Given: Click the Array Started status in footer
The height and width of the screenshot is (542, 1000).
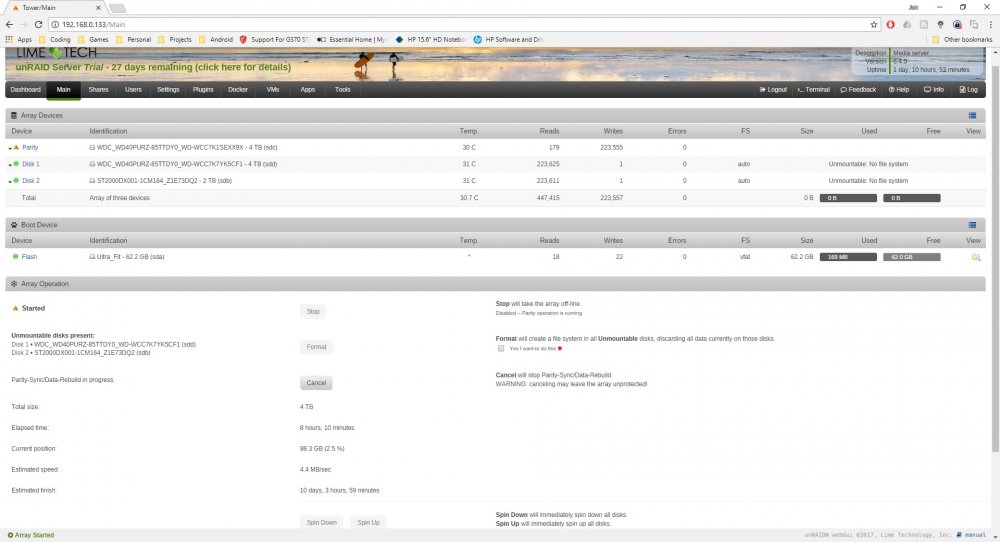Looking at the screenshot, I should click(x=31, y=535).
